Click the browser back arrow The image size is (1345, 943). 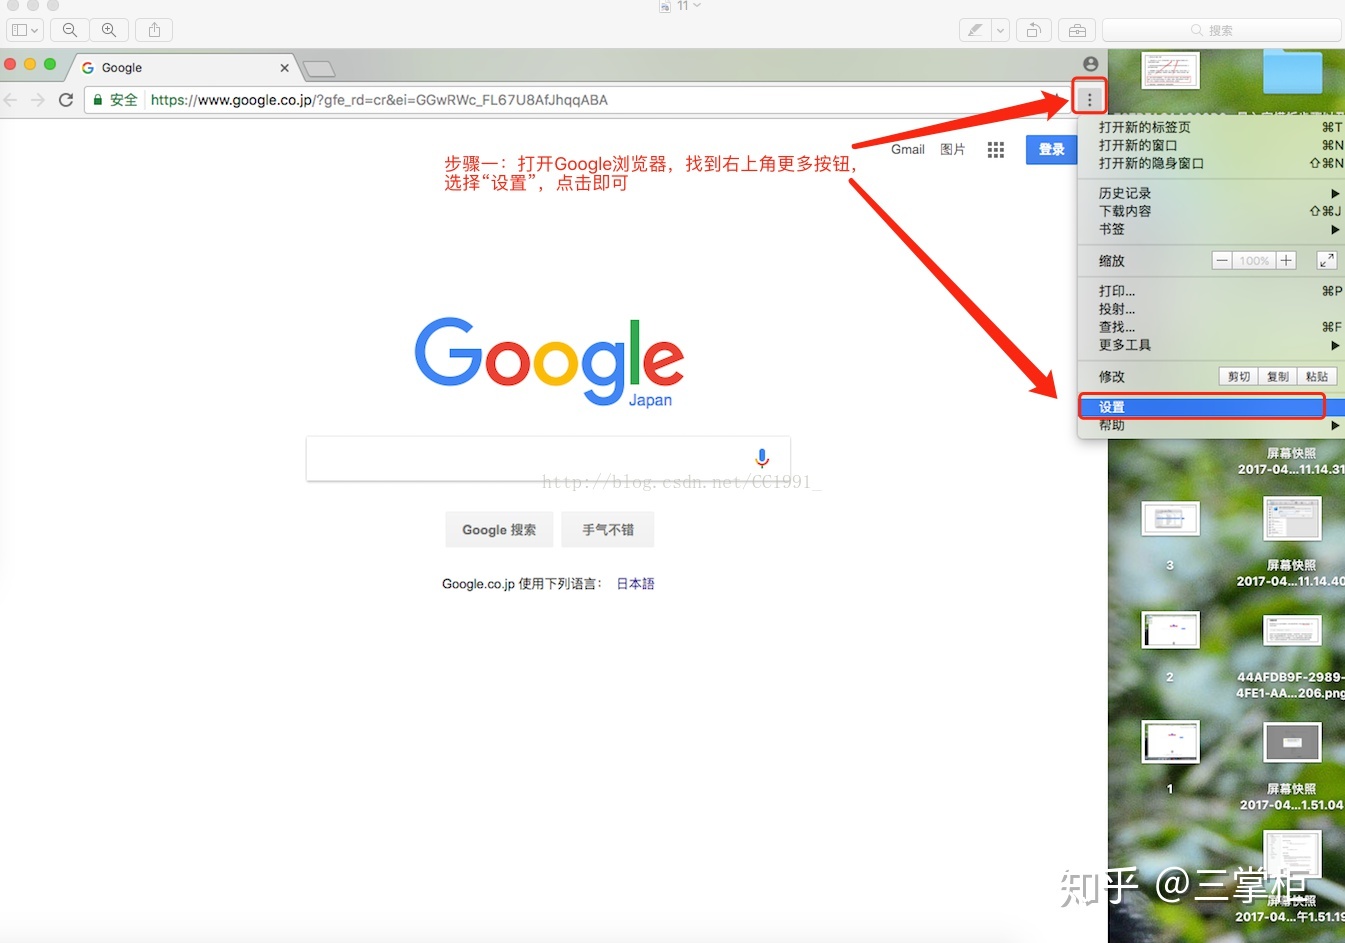click(x=11, y=100)
